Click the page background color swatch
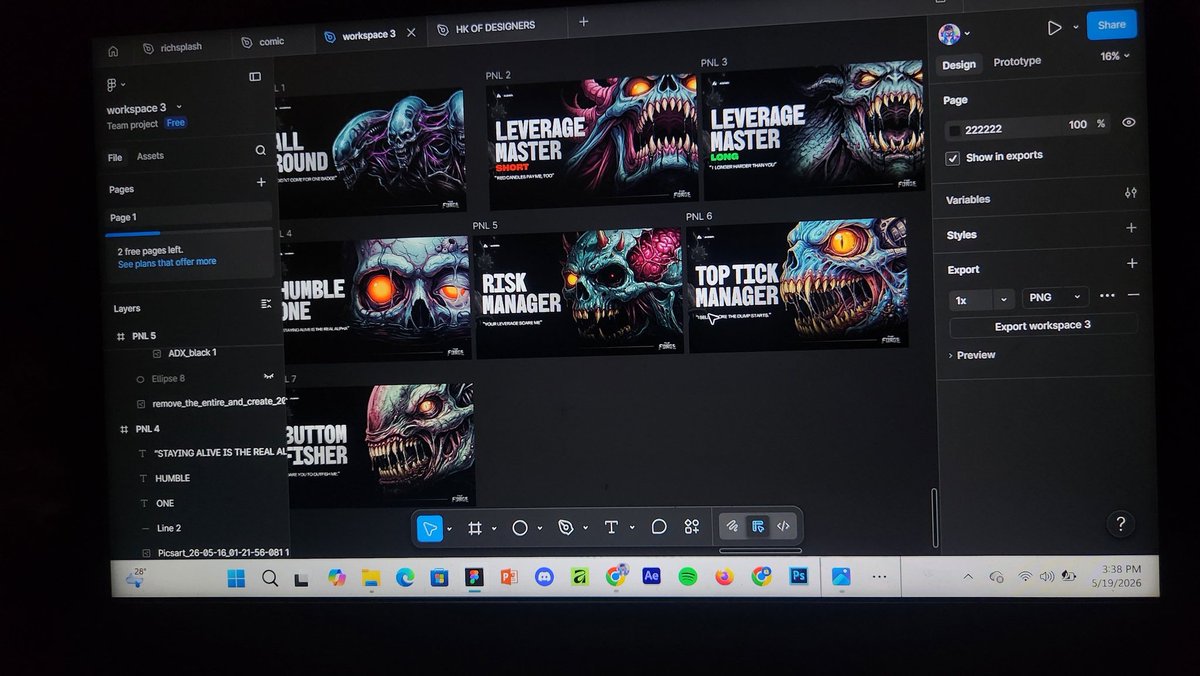Screen dimensions: 1200x676 [x=955, y=129]
